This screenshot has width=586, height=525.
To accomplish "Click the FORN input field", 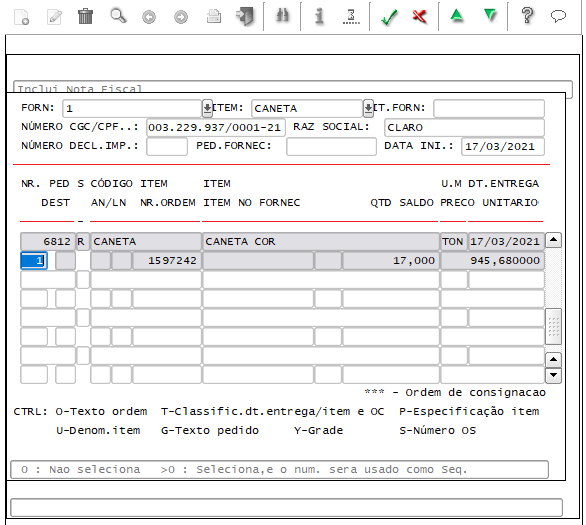I will tap(132, 108).
